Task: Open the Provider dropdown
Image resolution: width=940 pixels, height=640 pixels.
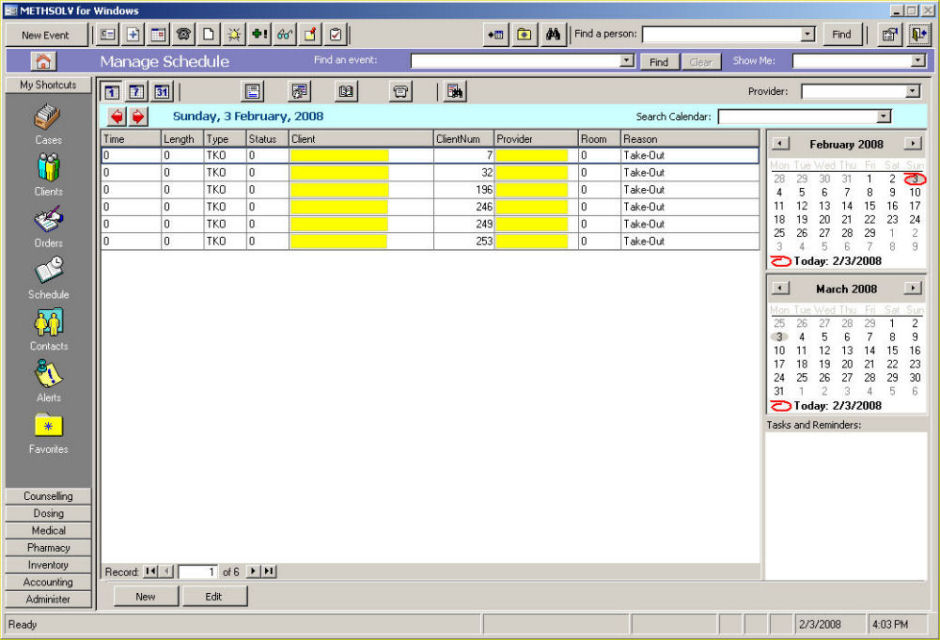Action: tap(912, 91)
